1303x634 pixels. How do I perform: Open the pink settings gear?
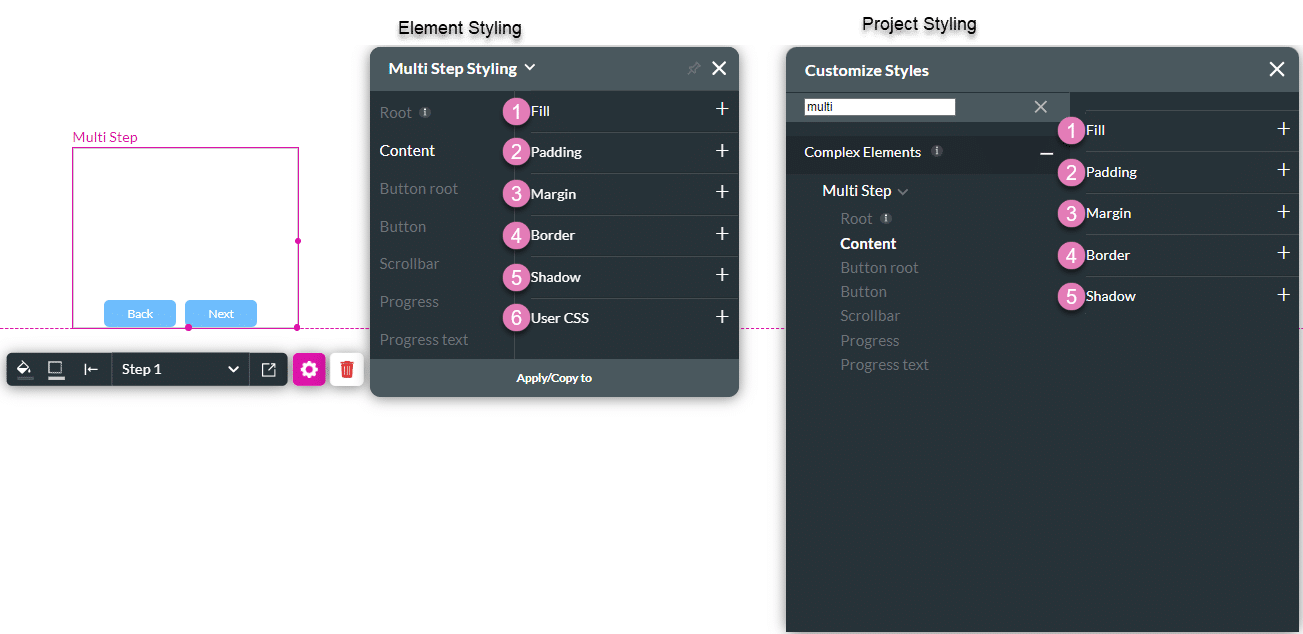pos(309,369)
